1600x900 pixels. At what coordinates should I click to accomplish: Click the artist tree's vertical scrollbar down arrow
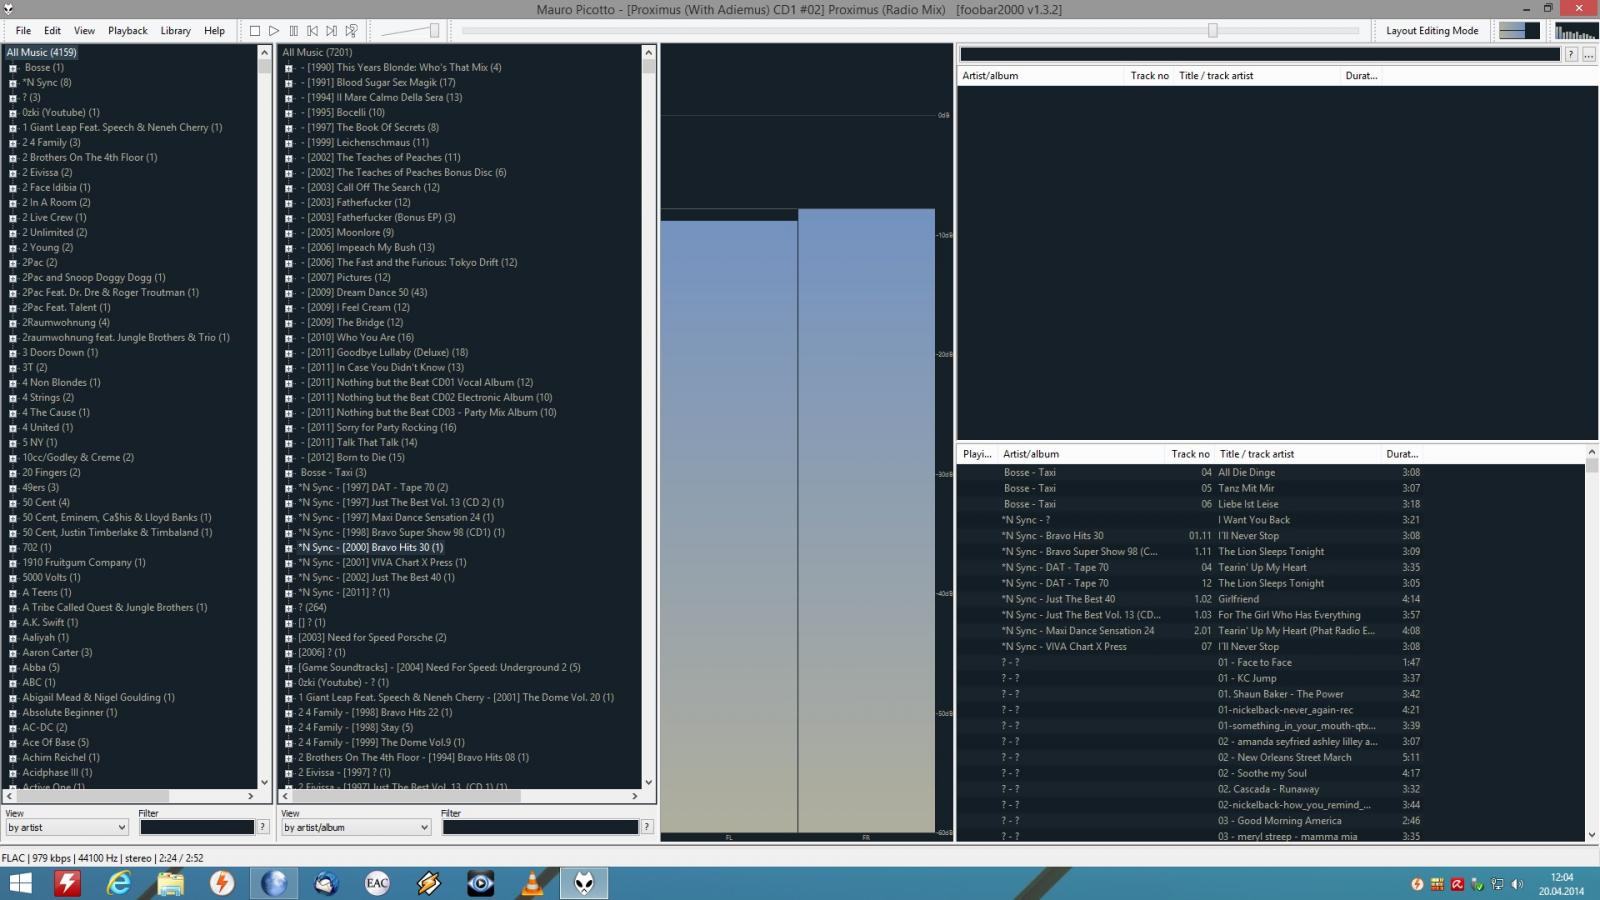(264, 783)
